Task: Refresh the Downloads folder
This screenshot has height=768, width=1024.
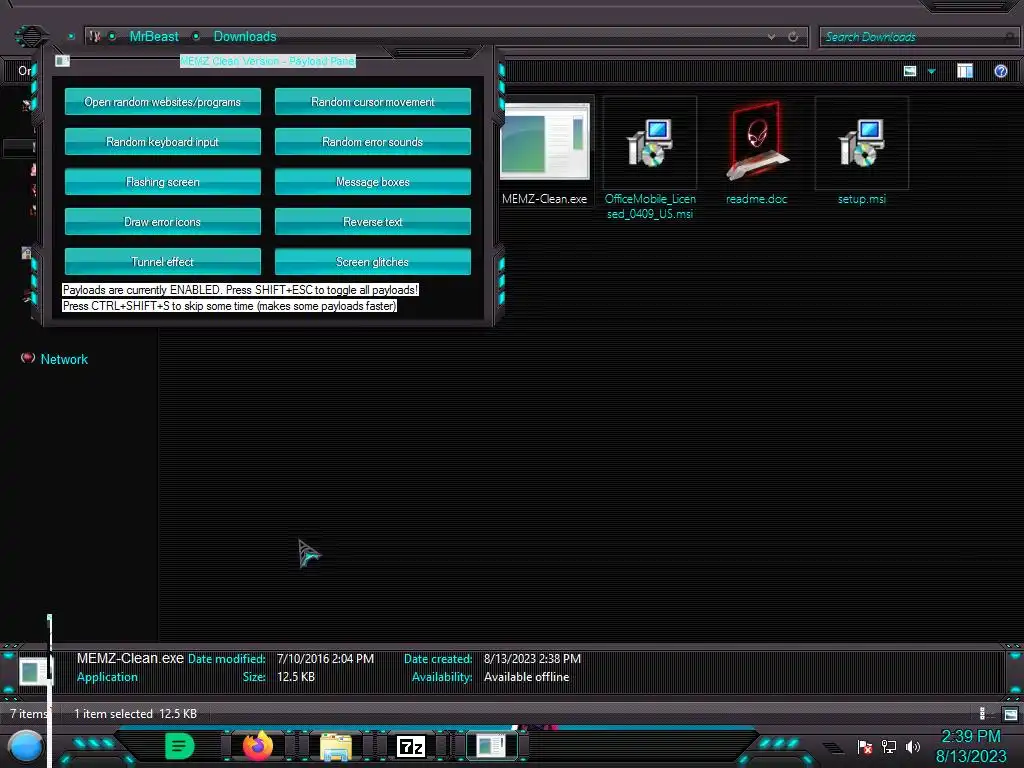Action: click(x=793, y=37)
